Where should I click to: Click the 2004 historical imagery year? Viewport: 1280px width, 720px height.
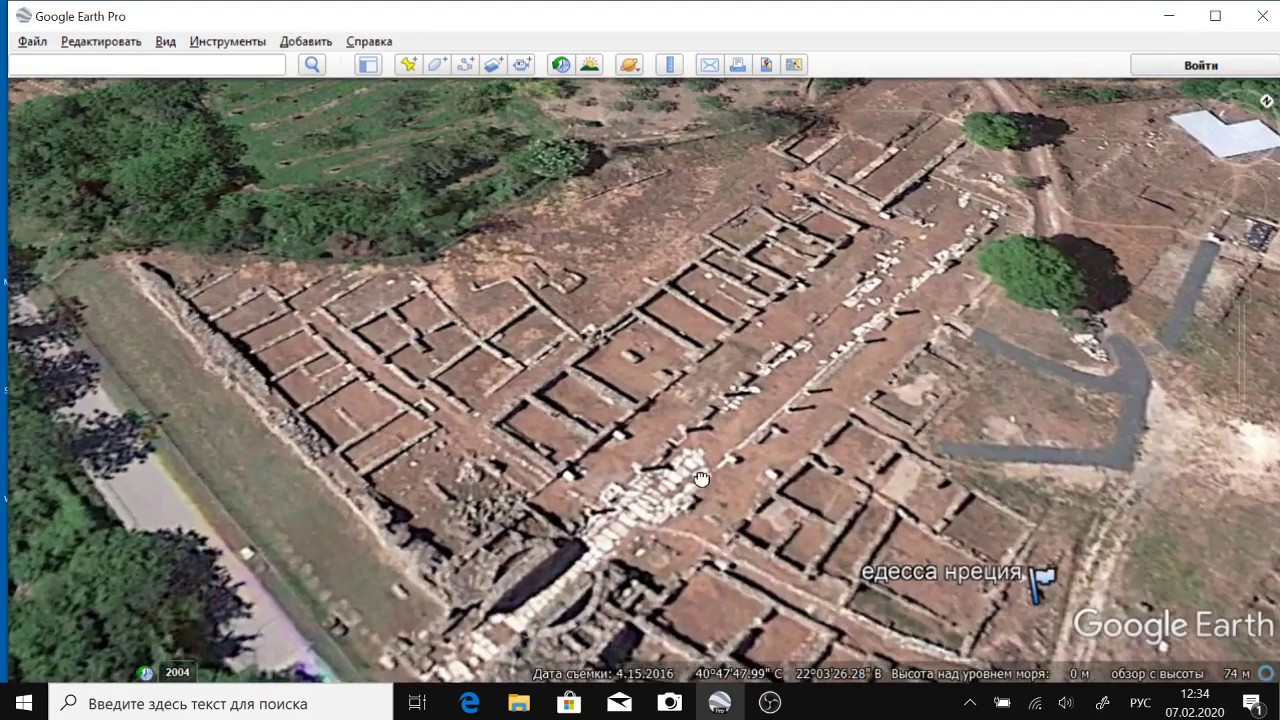click(177, 672)
